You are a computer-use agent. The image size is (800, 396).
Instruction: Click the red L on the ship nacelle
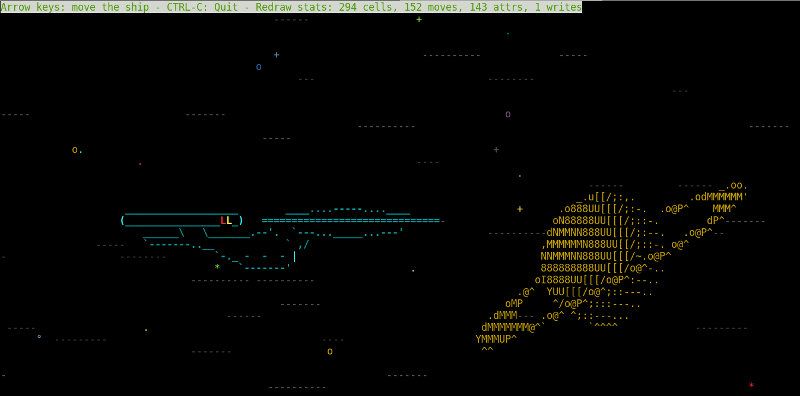click(223, 220)
